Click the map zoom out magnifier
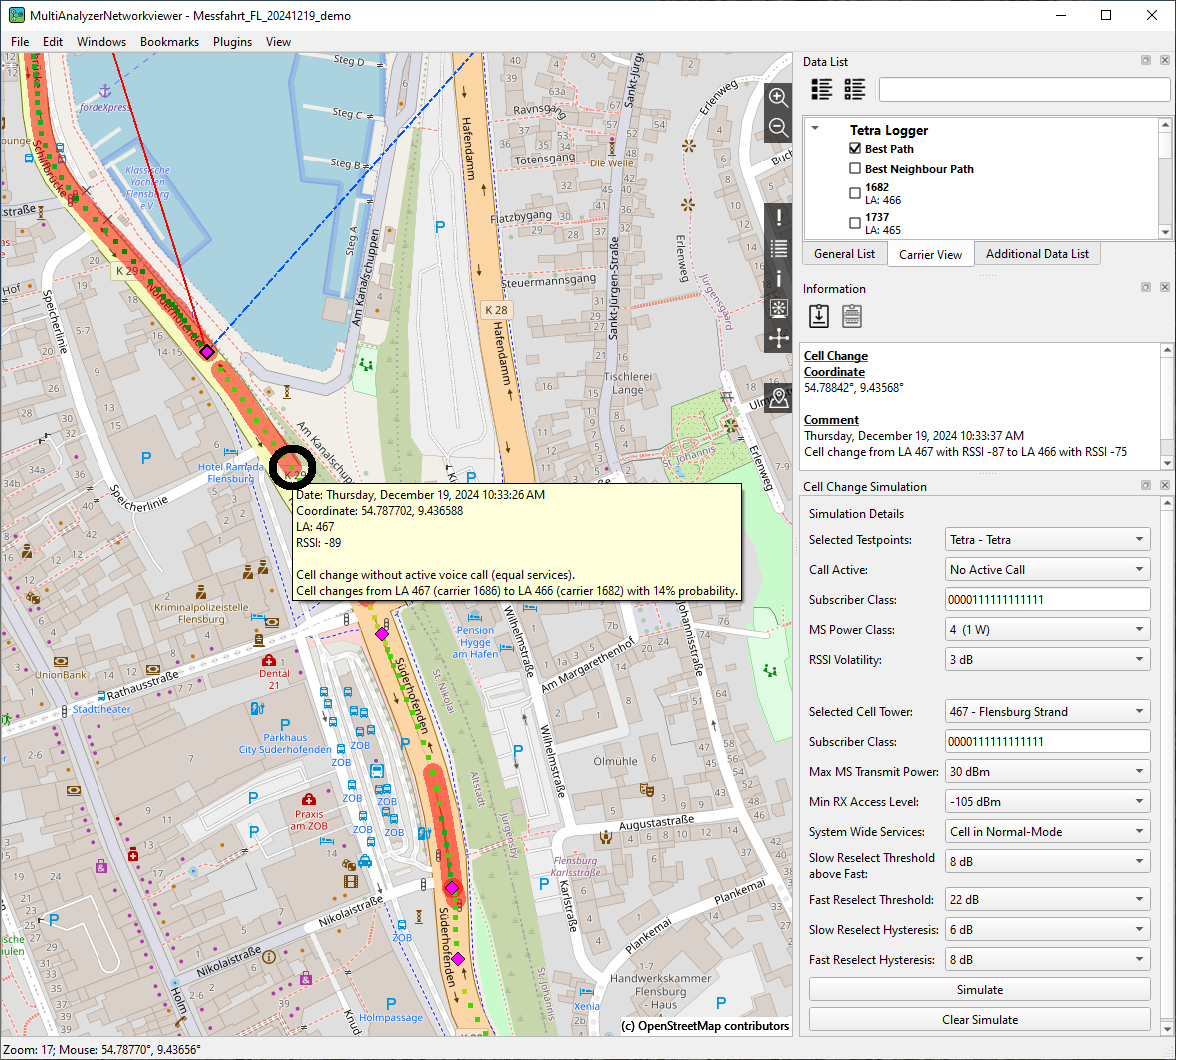The height and width of the screenshot is (1060, 1178). (778, 127)
